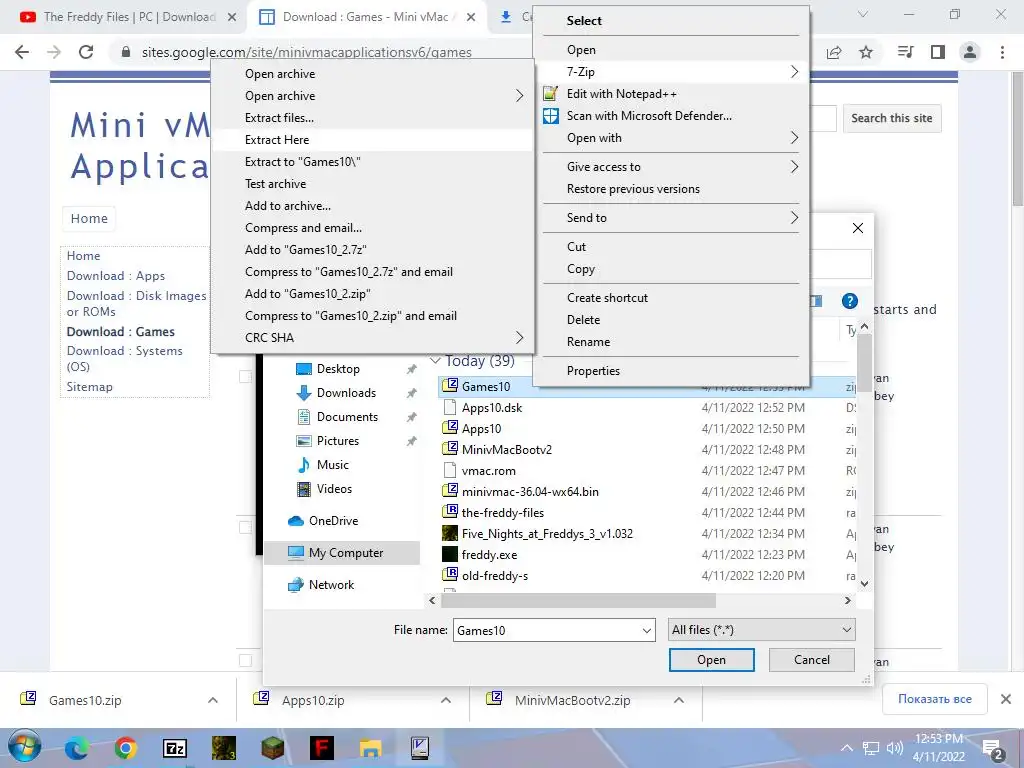Click the media control icon in Chrome toolbar
The image size is (1024, 768).
click(x=905, y=52)
